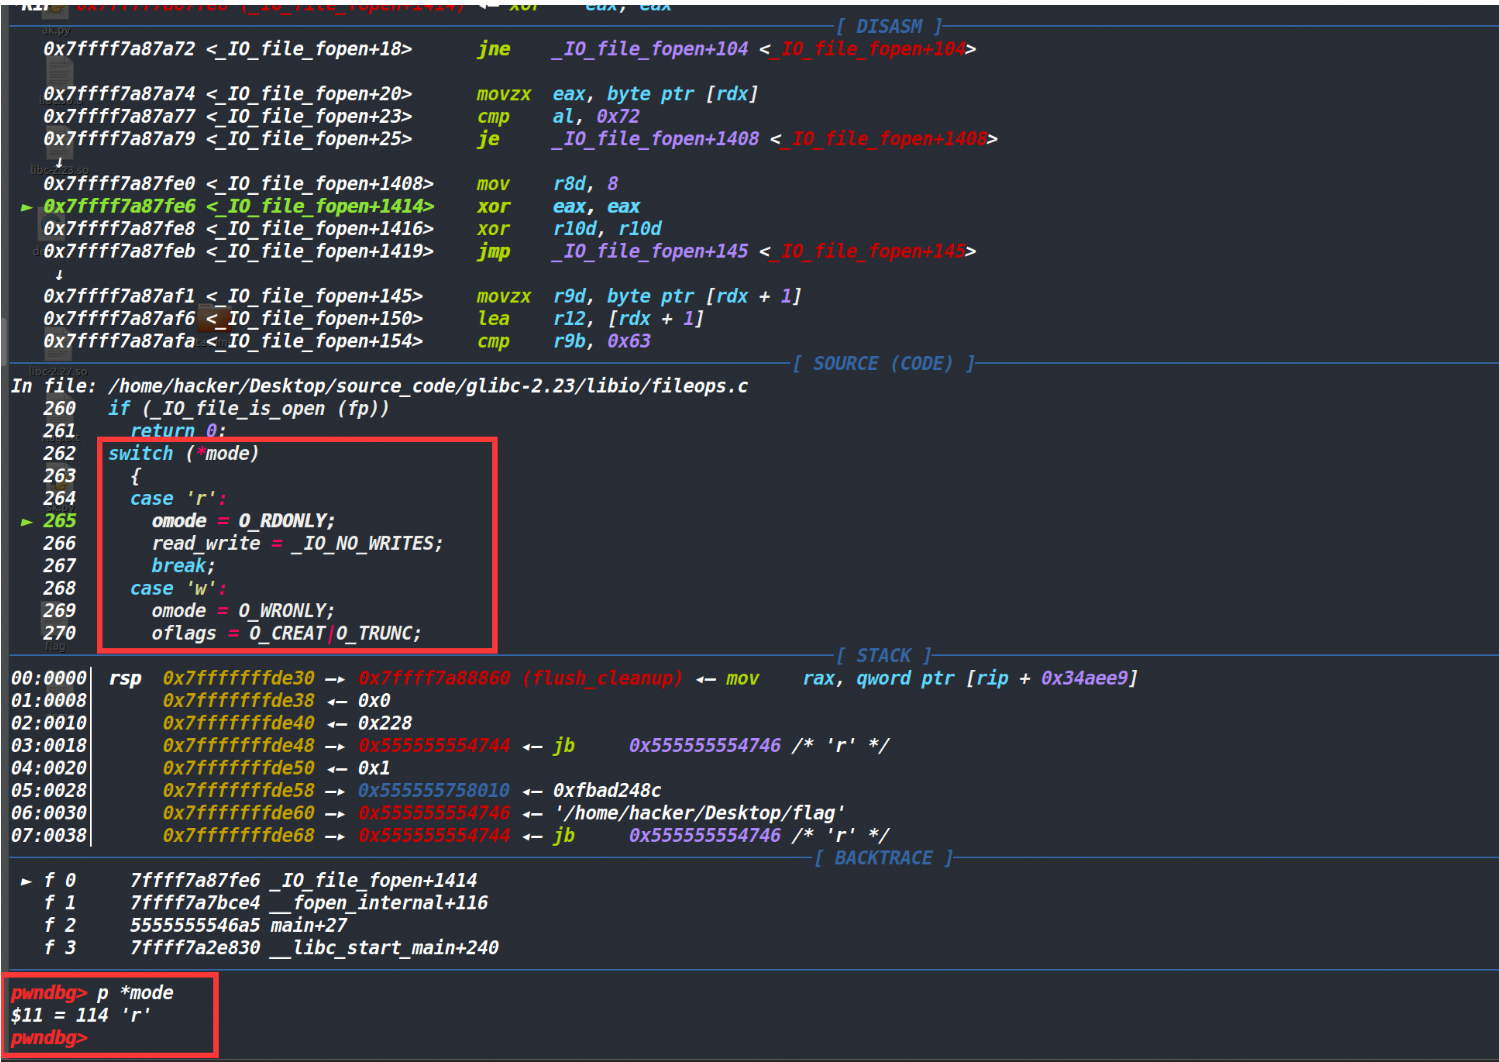
Task: Click the 0xfbad248c file flags value
Action: click(606, 791)
